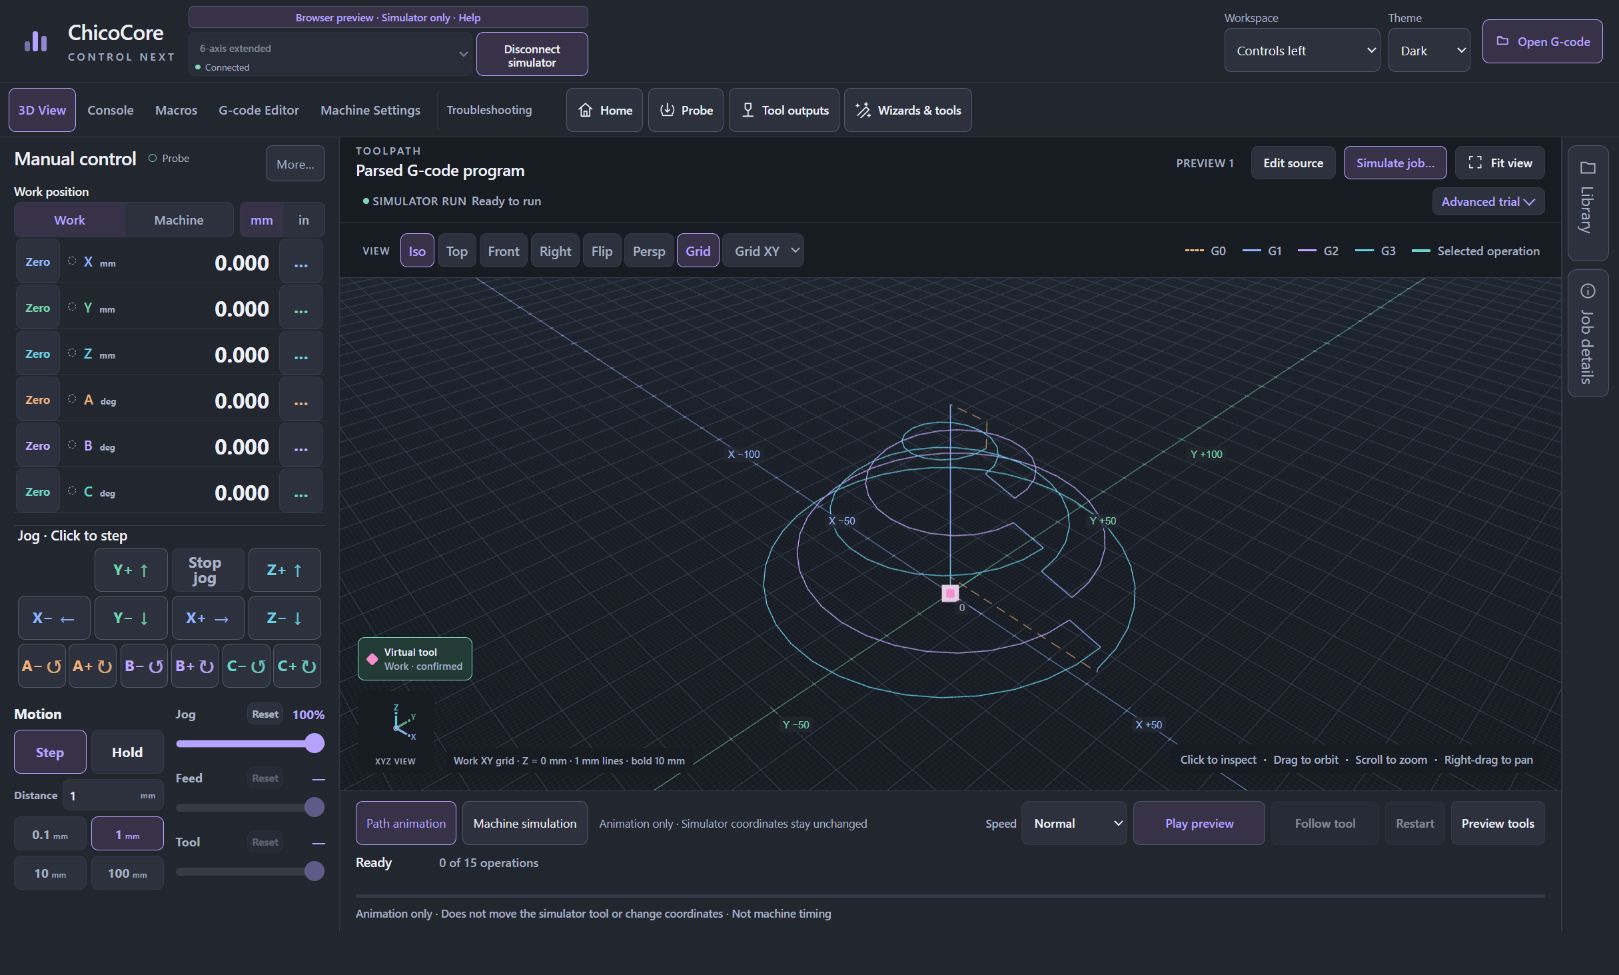Screen dimensions: 1619x975
Task: Jog Y+ up arrow button
Action: [131, 570]
